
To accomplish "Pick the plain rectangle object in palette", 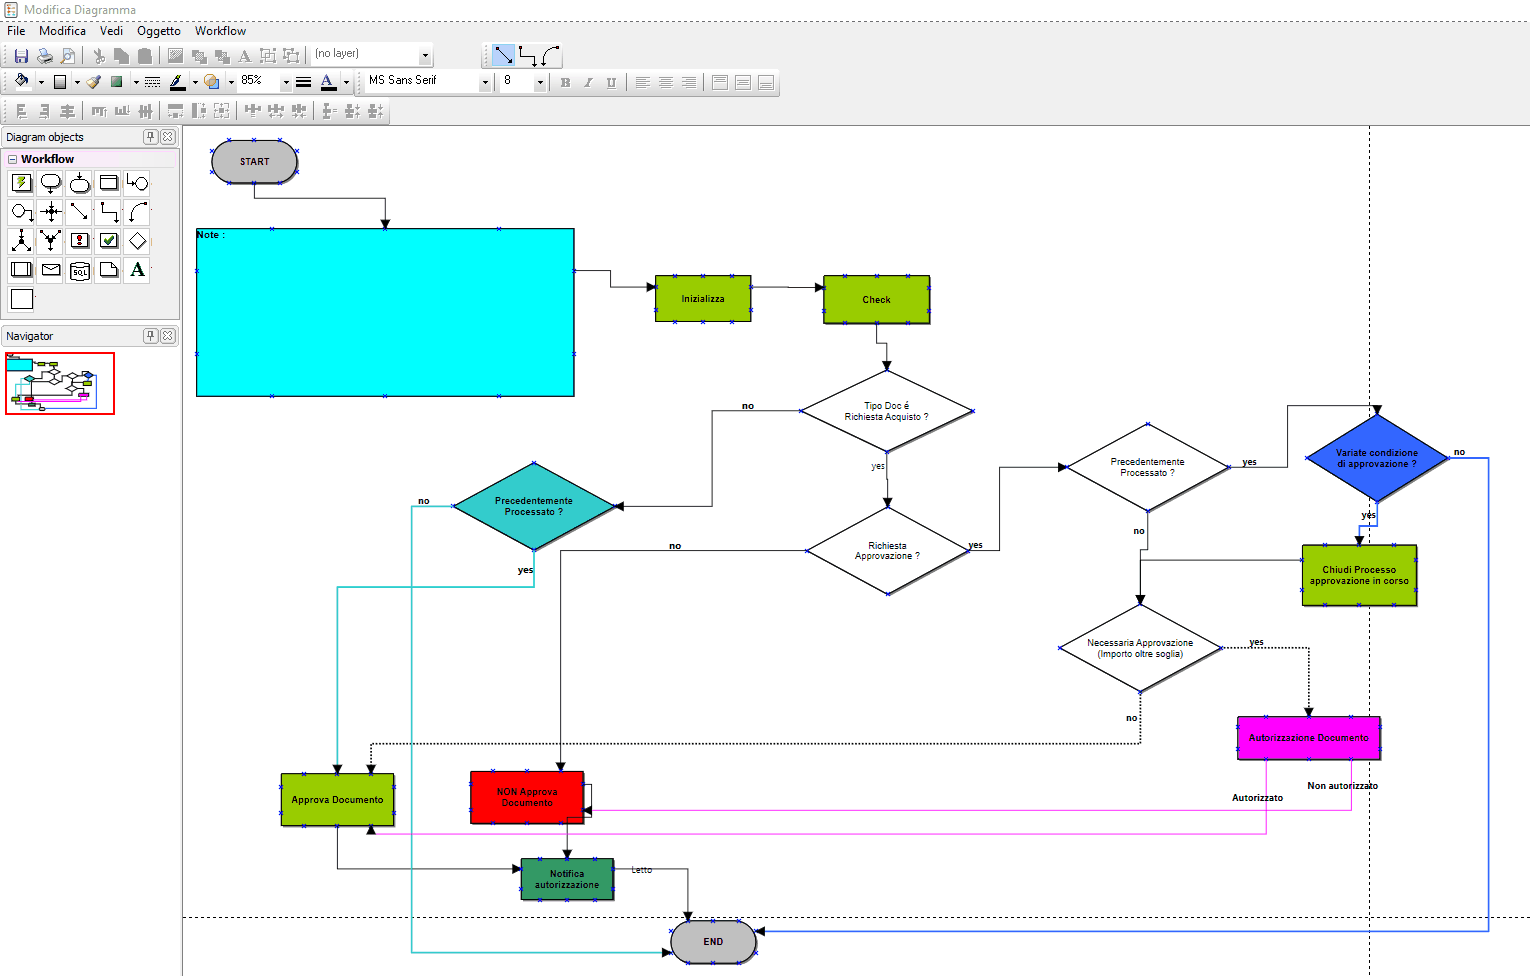I will pos(21,298).
